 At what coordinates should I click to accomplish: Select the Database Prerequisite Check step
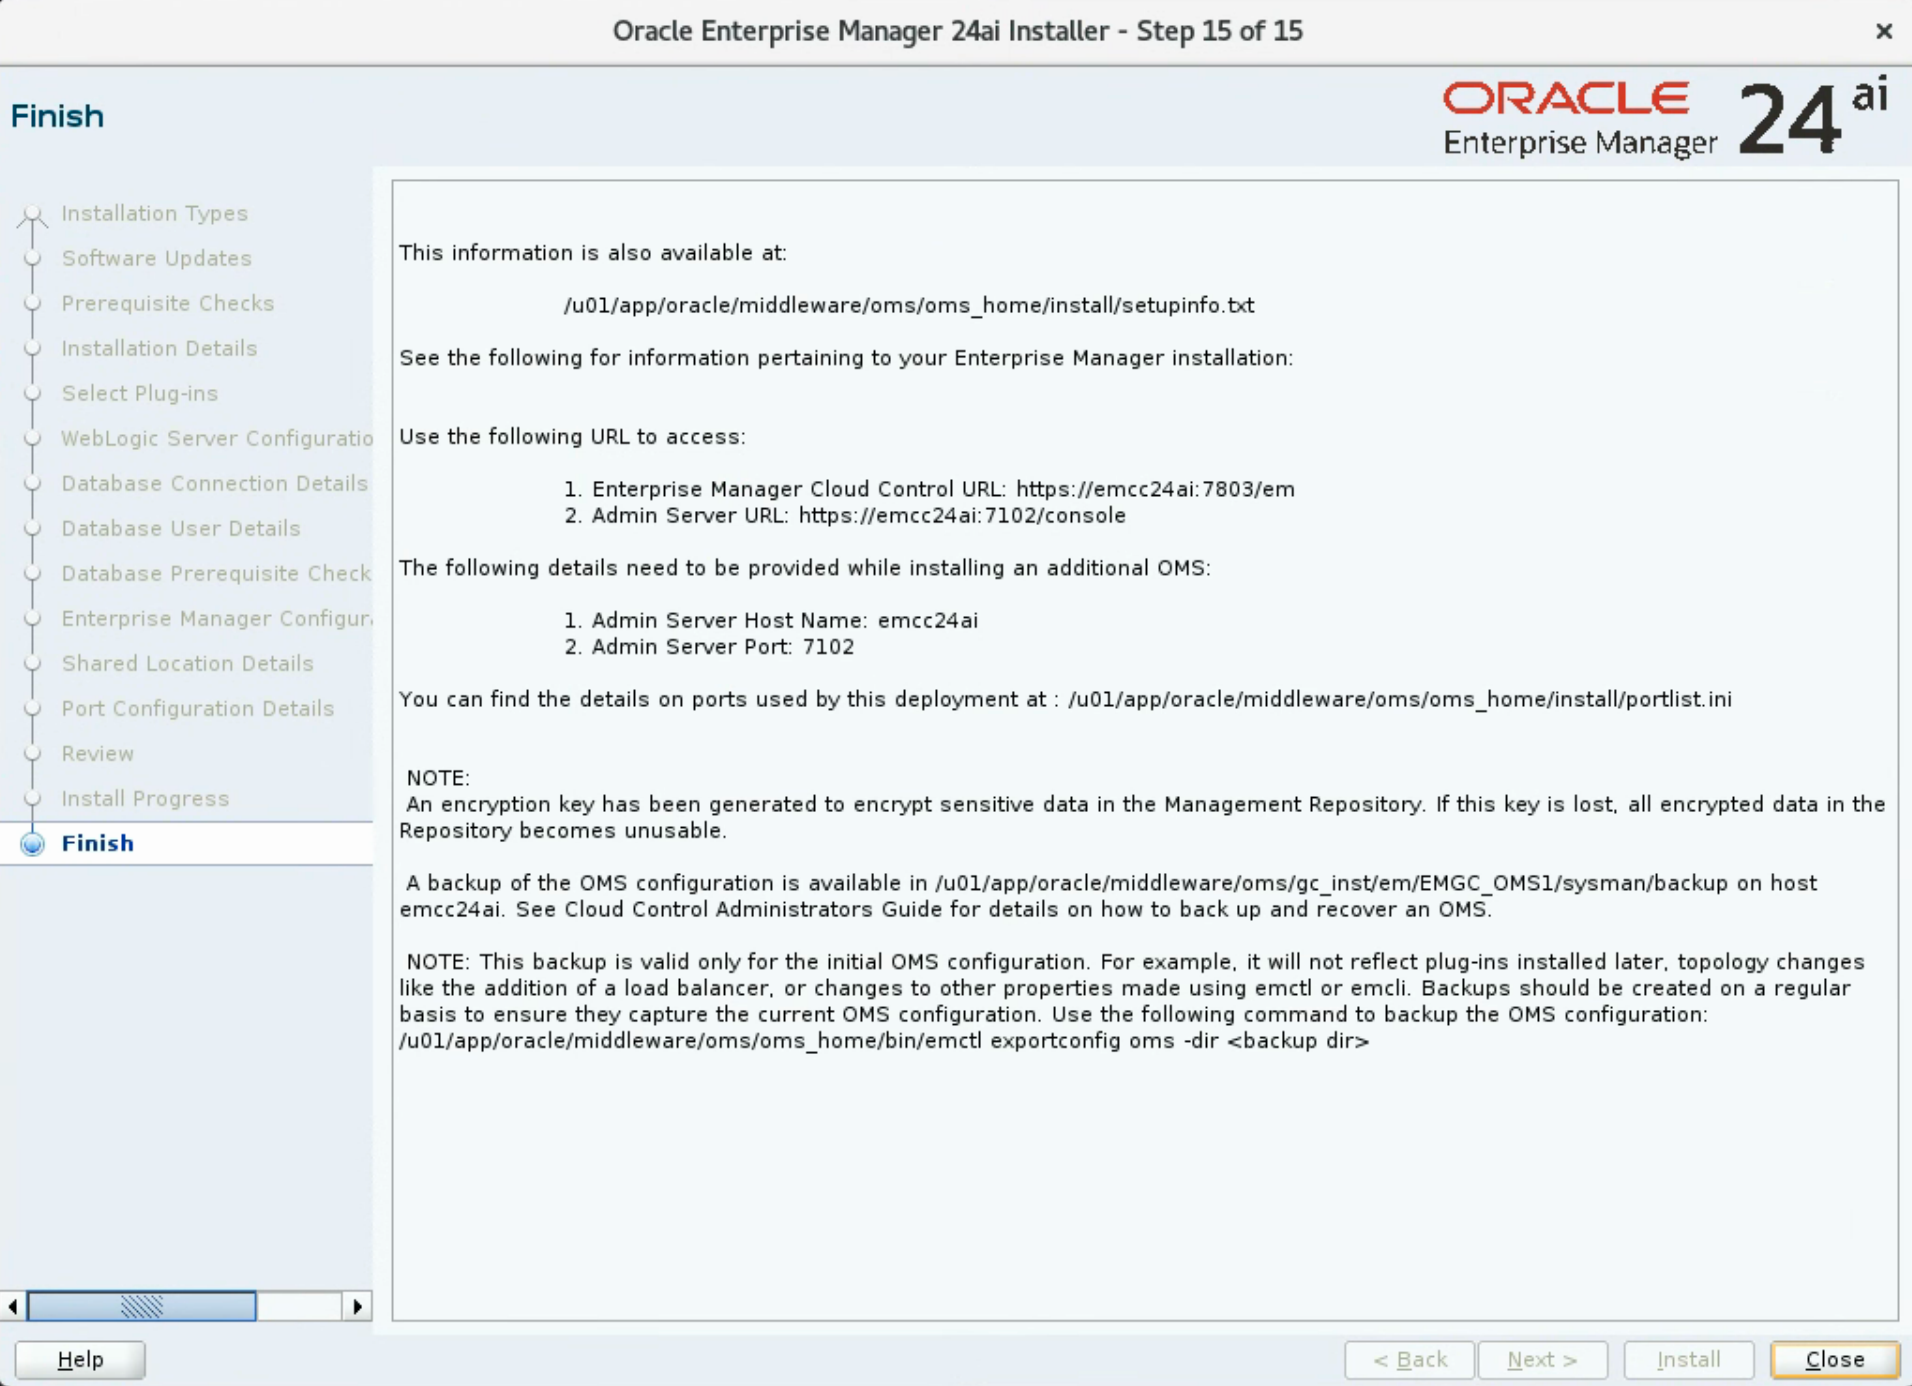[x=216, y=573]
